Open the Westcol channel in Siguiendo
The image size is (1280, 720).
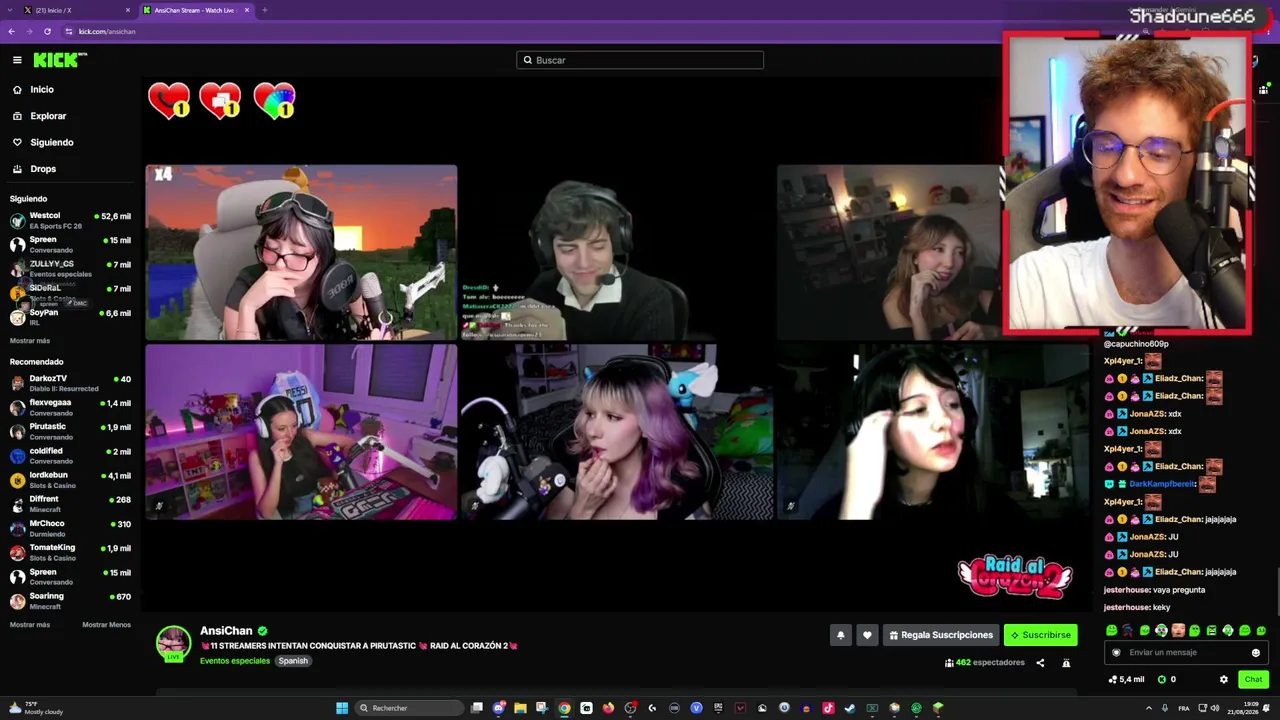pos(70,220)
